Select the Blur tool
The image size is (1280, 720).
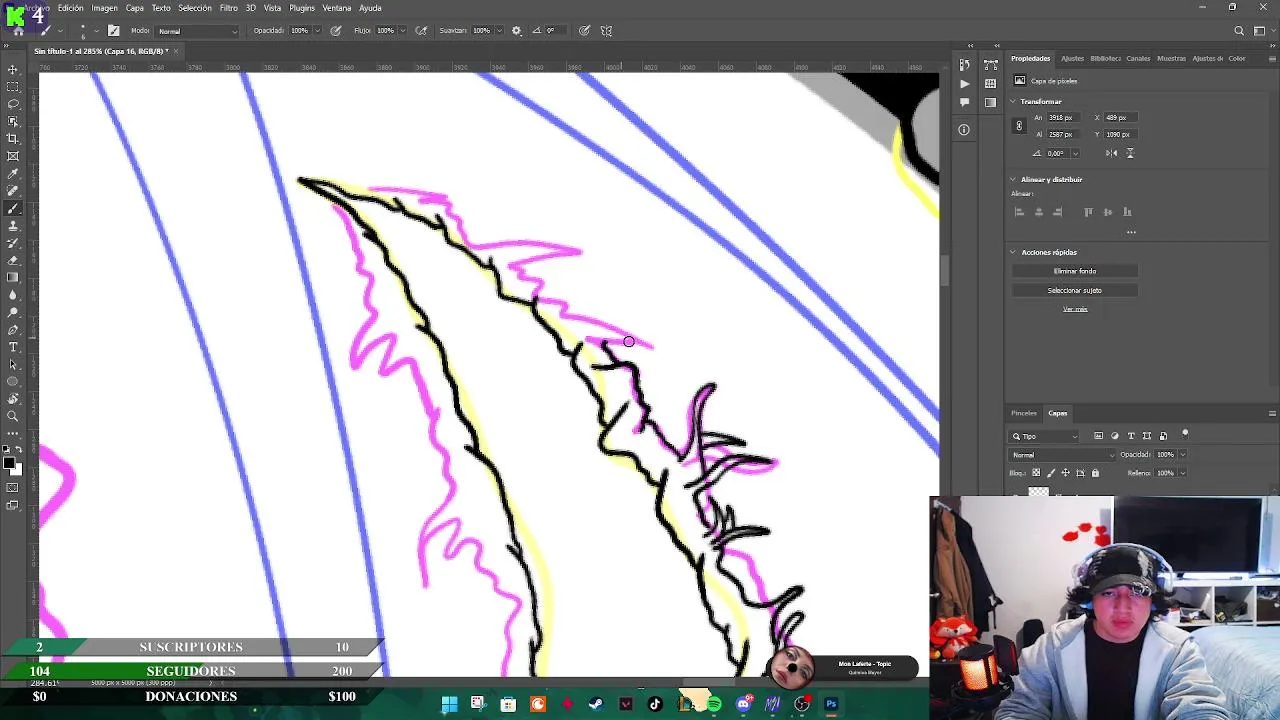pos(13,295)
